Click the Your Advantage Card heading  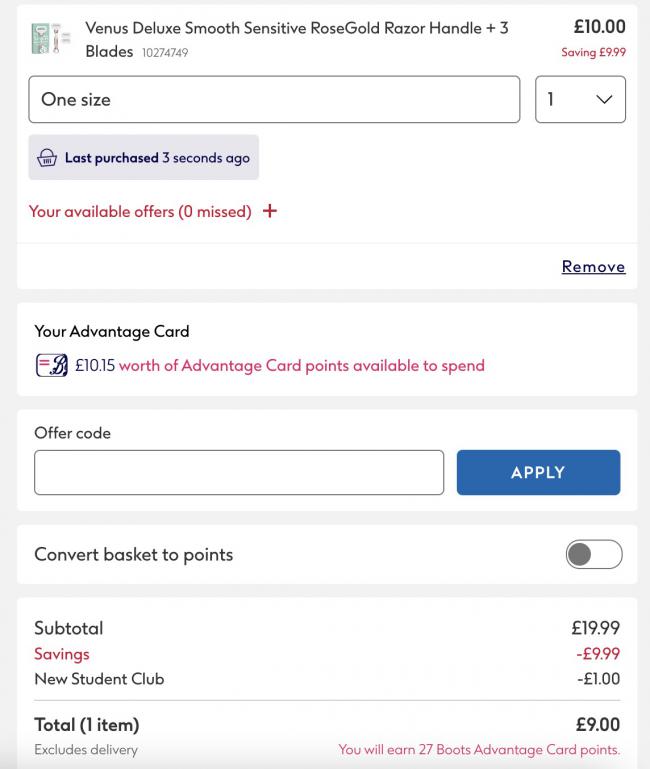coord(112,332)
